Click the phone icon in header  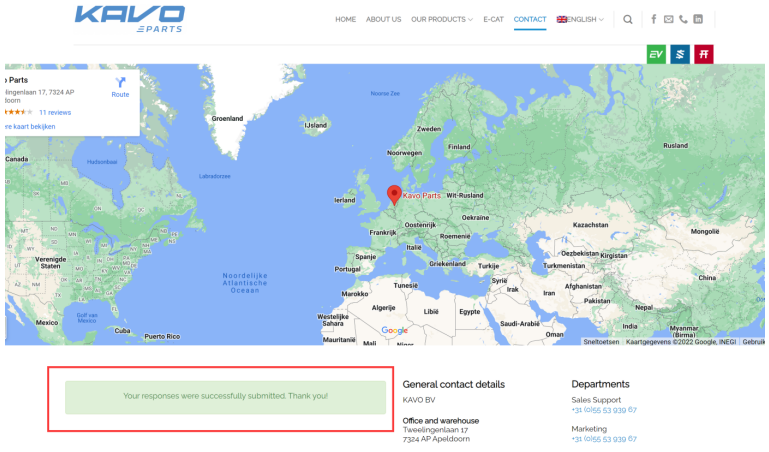(x=683, y=19)
